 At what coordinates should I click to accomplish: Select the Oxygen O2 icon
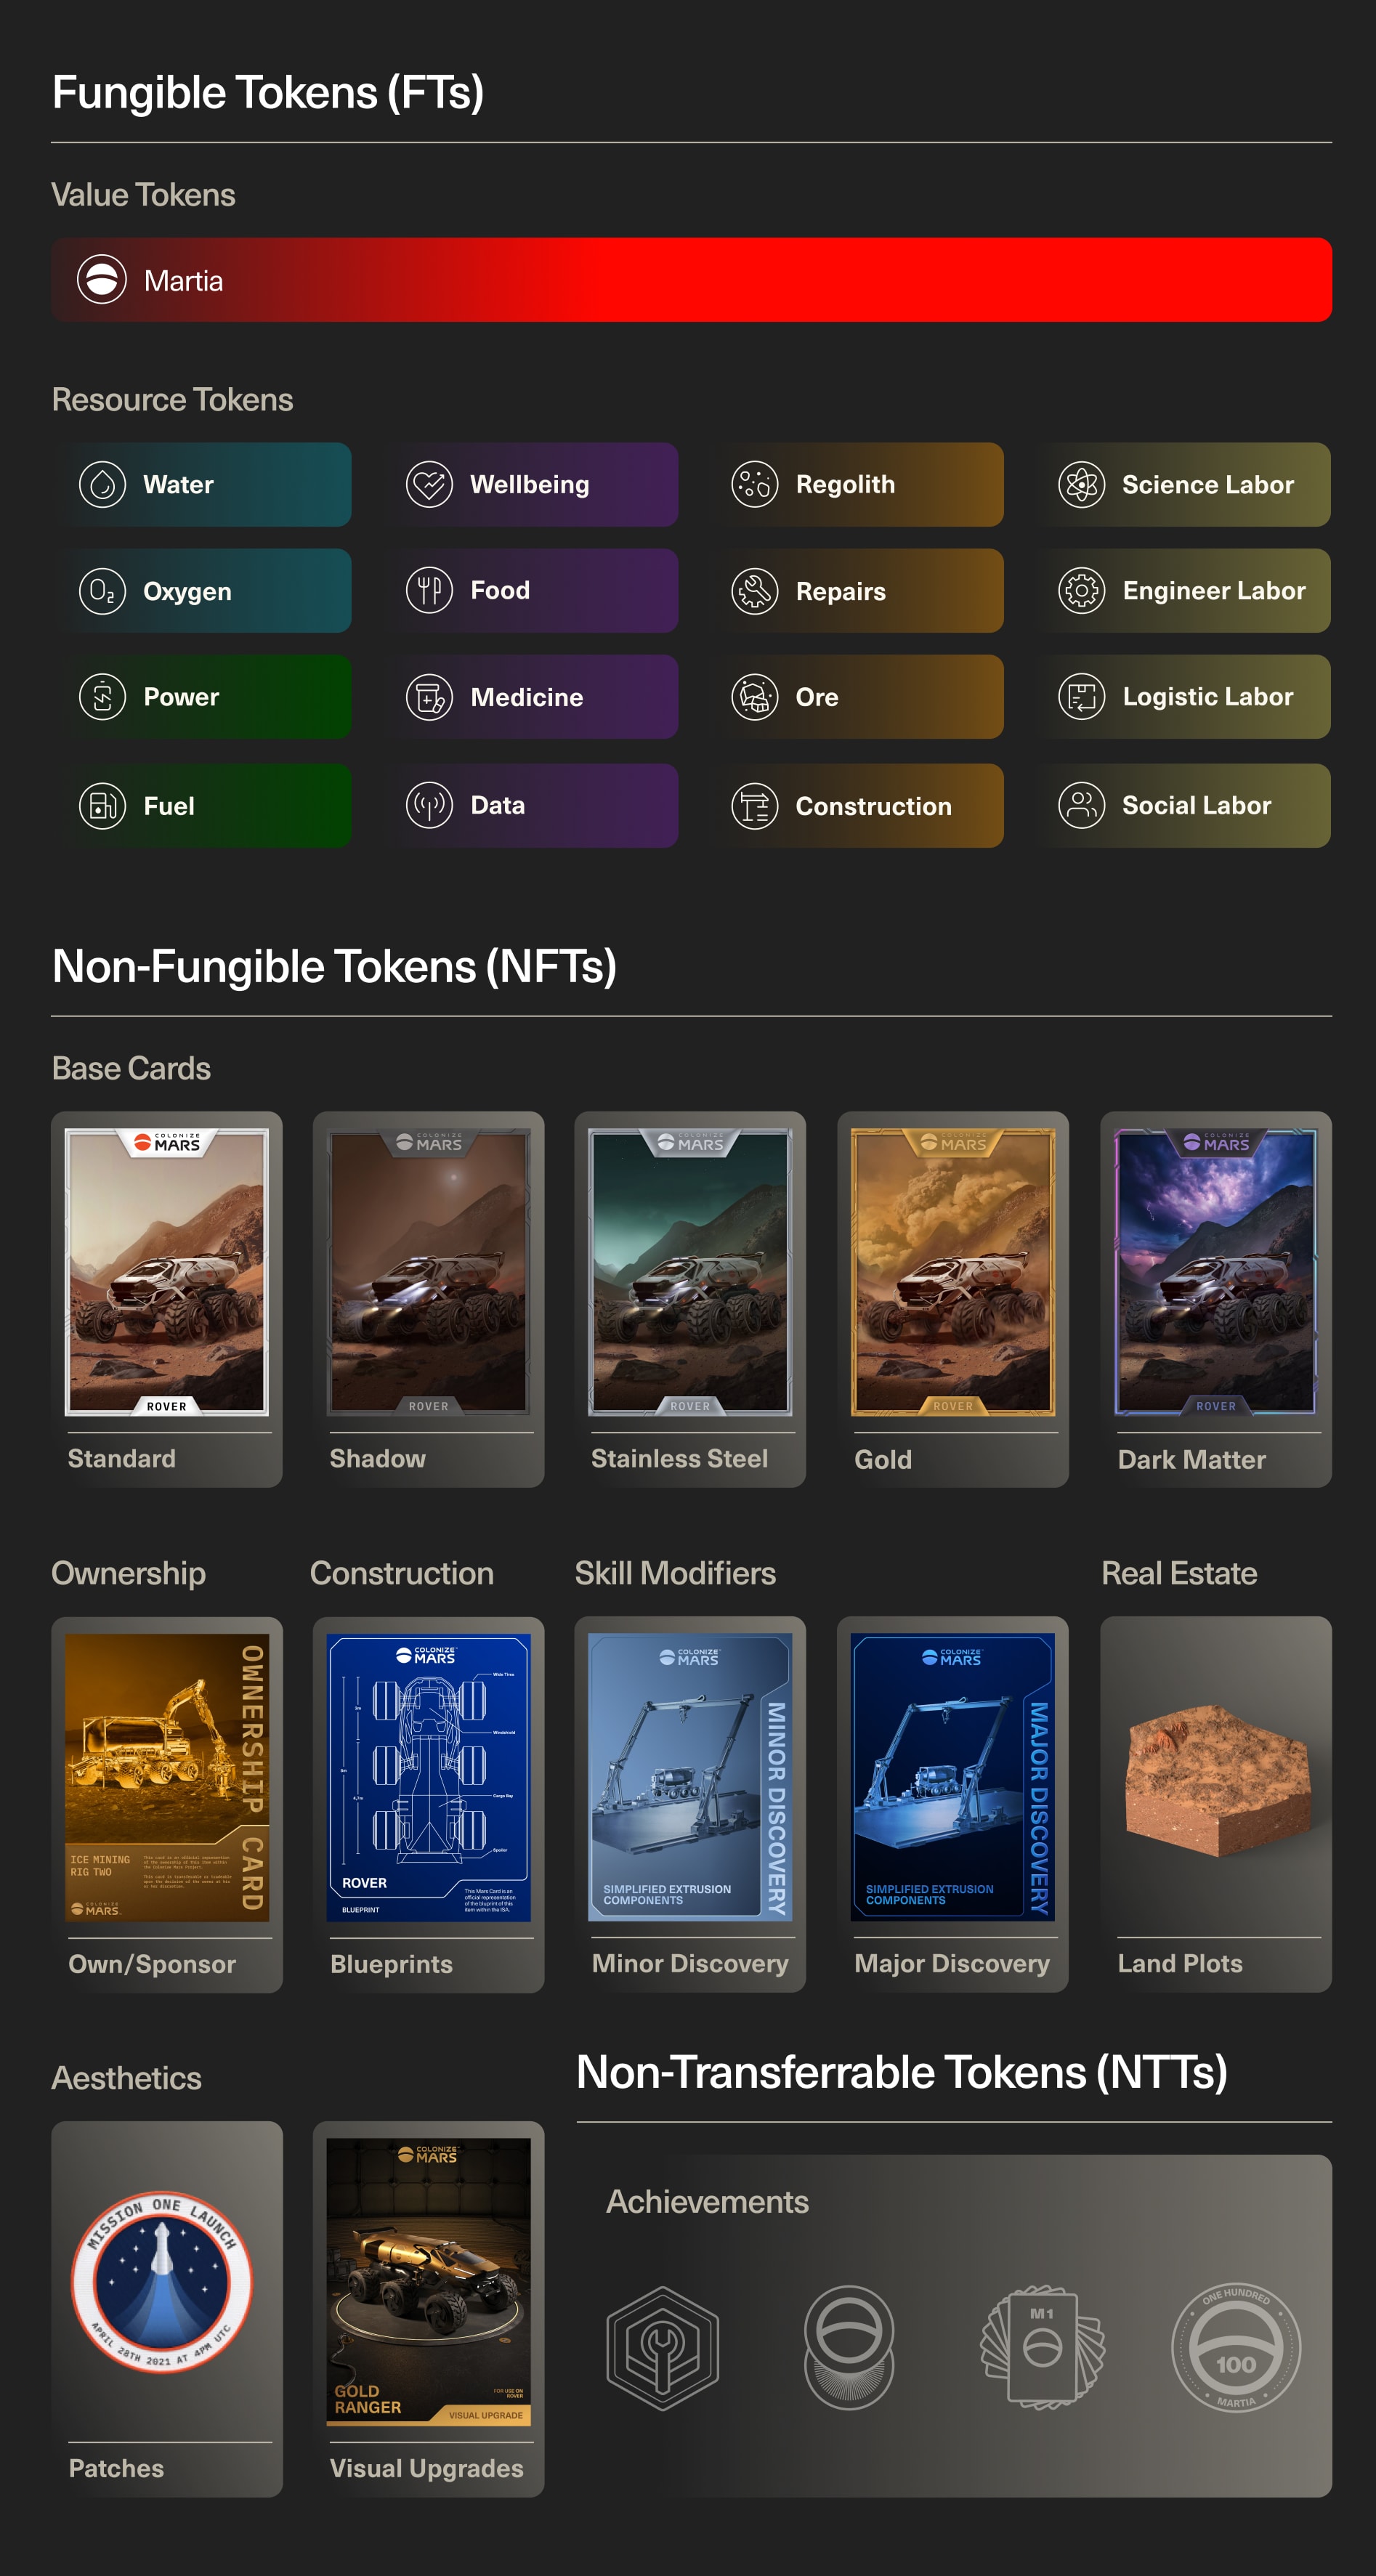coord(102,591)
